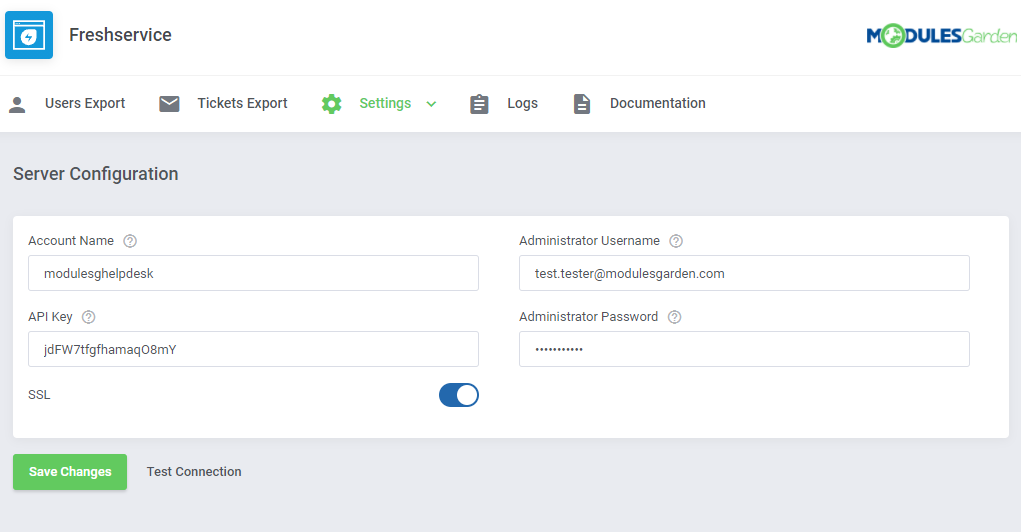
Task: Focus the Administrator Username input field
Action: coord(744,273)
